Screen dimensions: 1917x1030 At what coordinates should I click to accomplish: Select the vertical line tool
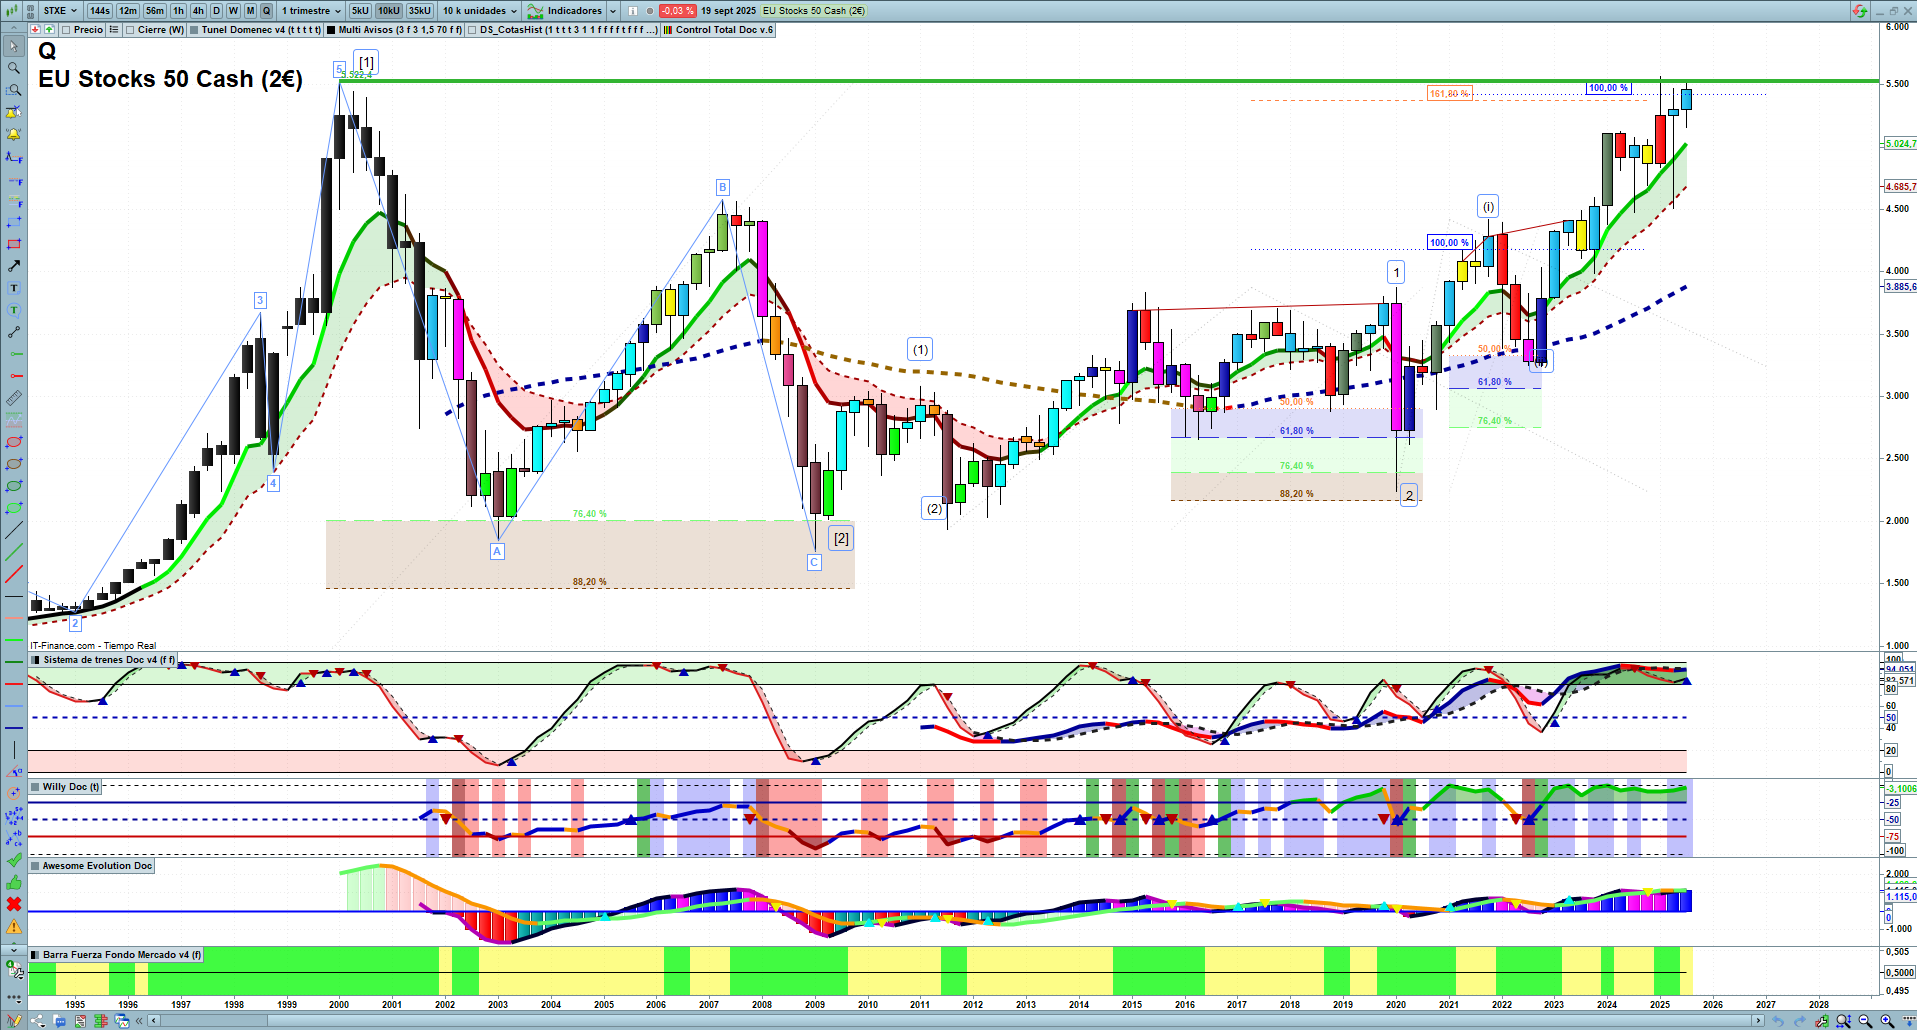click(x=14, y=750)
